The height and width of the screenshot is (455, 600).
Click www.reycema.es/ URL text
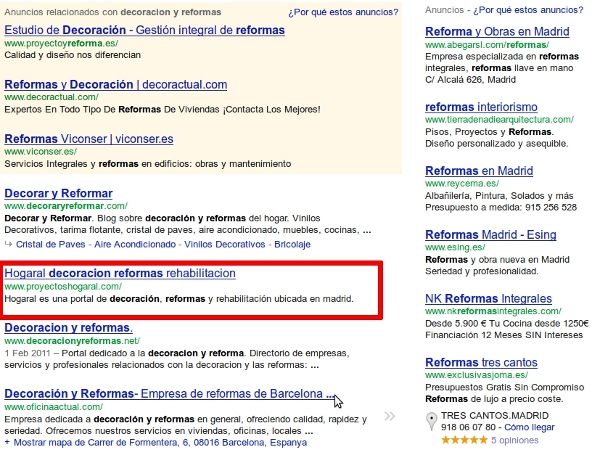coord(462,184)
